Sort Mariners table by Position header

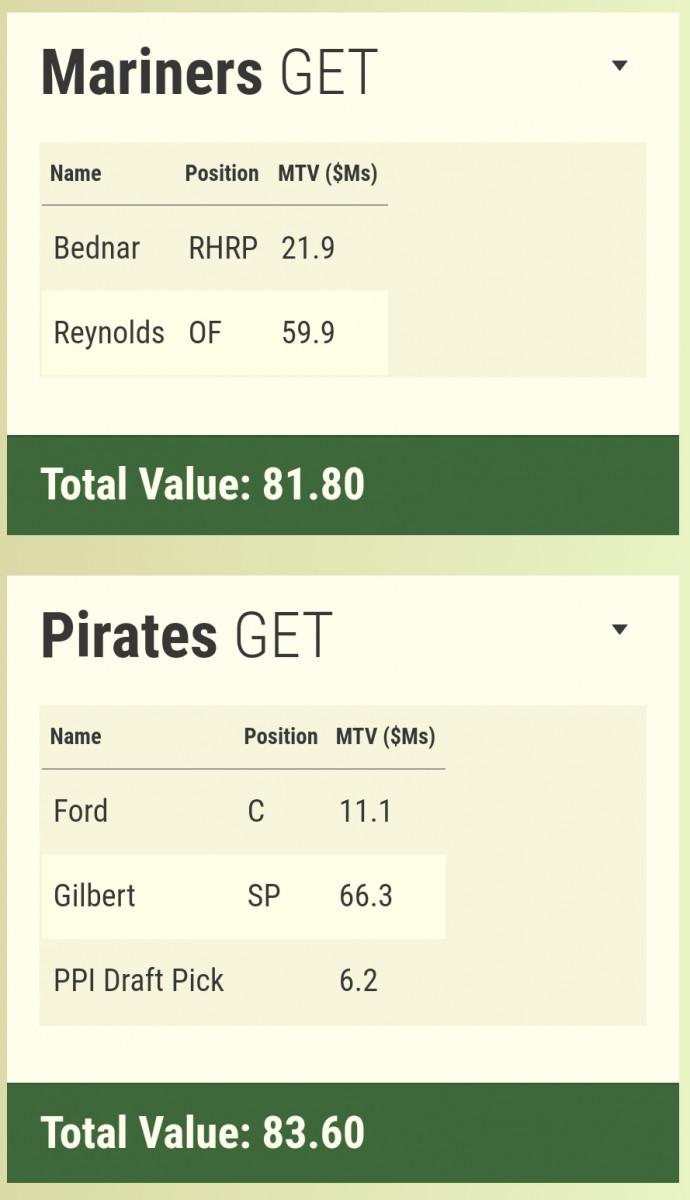pyautogui.click(x=222, y=173)
